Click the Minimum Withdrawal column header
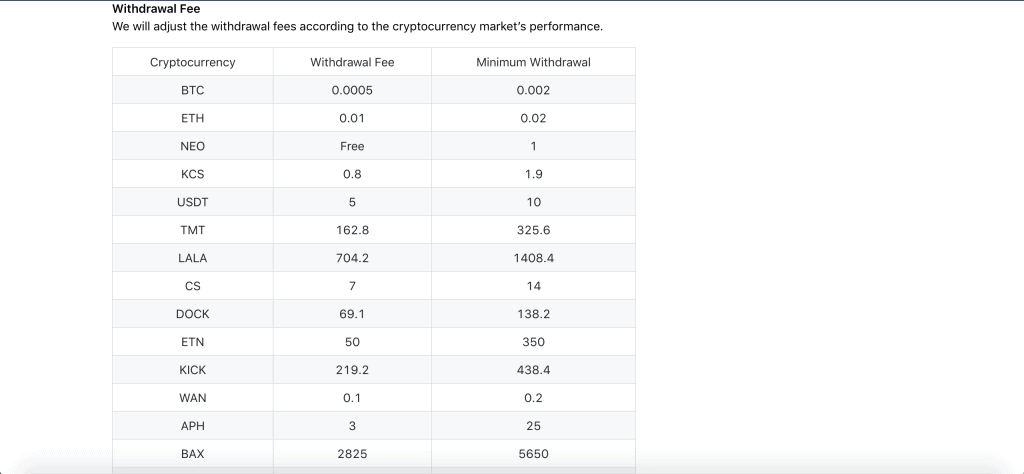 (533, 62)
